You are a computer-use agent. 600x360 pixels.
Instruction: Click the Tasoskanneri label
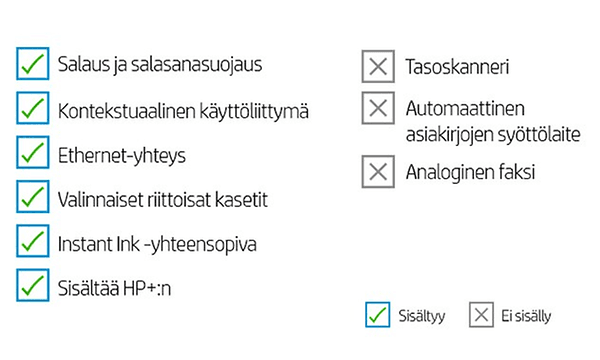click(x=457, y=67)
